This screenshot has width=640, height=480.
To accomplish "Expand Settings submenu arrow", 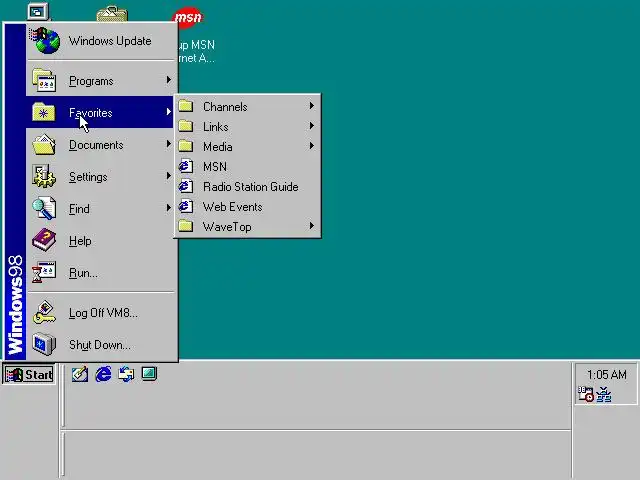I will [169, 176].
